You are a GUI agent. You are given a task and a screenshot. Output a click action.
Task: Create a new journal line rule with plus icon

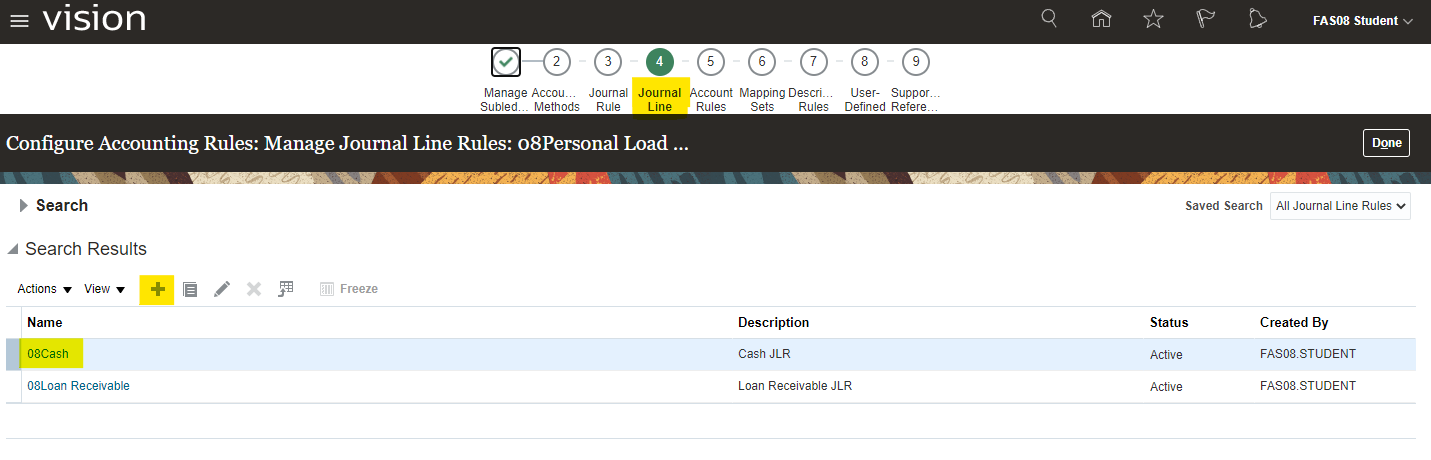(157, 289)
